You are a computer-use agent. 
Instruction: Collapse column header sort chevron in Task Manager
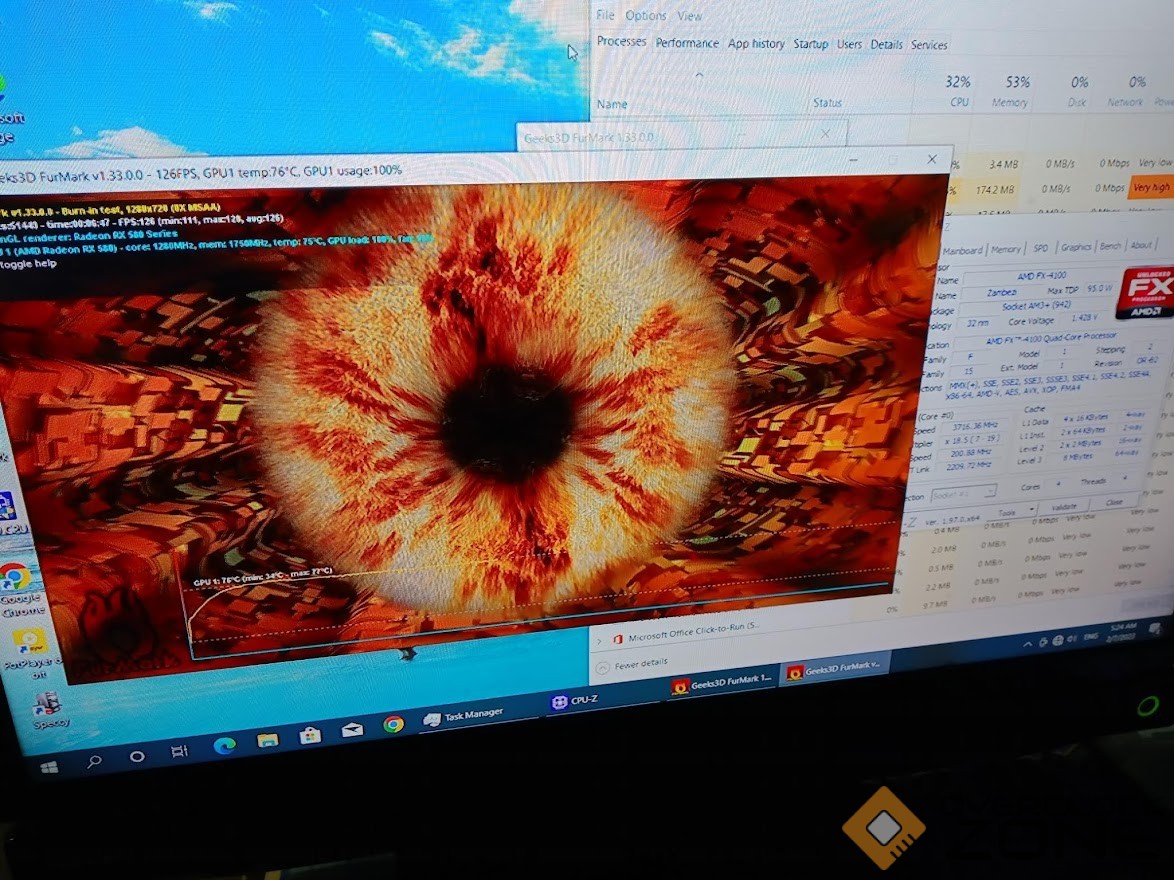coord(699,75)
